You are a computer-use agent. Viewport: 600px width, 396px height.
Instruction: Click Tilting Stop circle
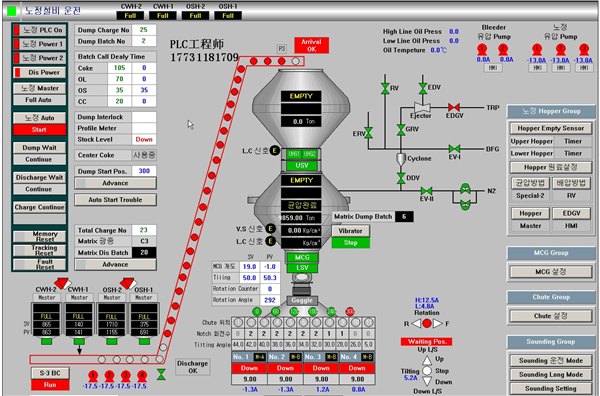(427, 371)
